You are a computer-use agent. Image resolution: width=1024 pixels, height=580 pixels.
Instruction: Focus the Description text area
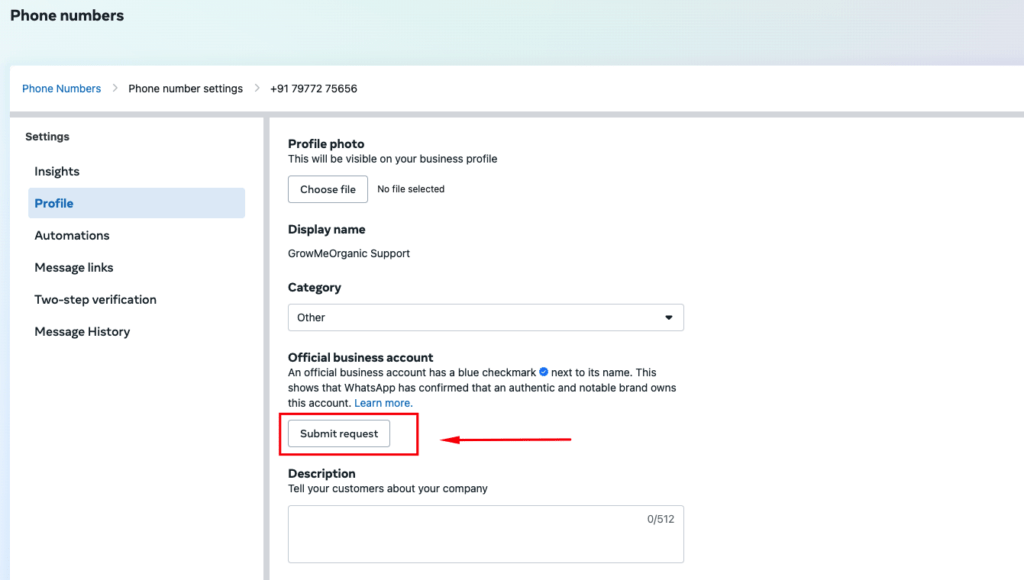tap(486, 534)
